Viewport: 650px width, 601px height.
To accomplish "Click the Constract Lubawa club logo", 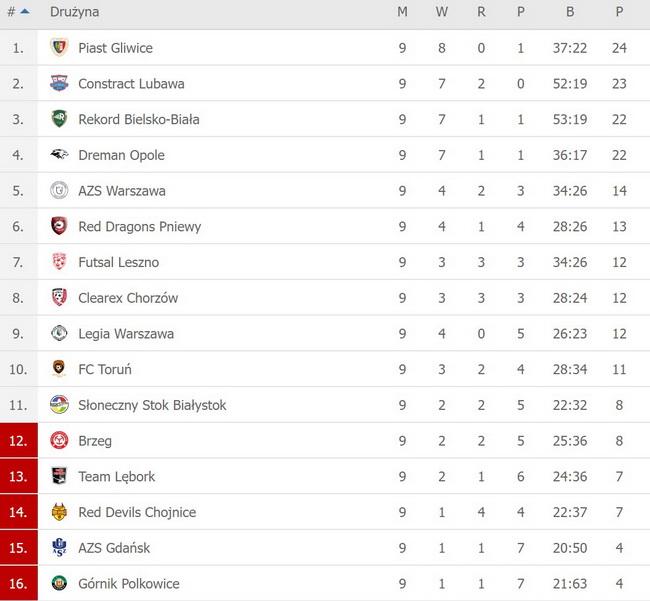I will (x=59, y=84).
